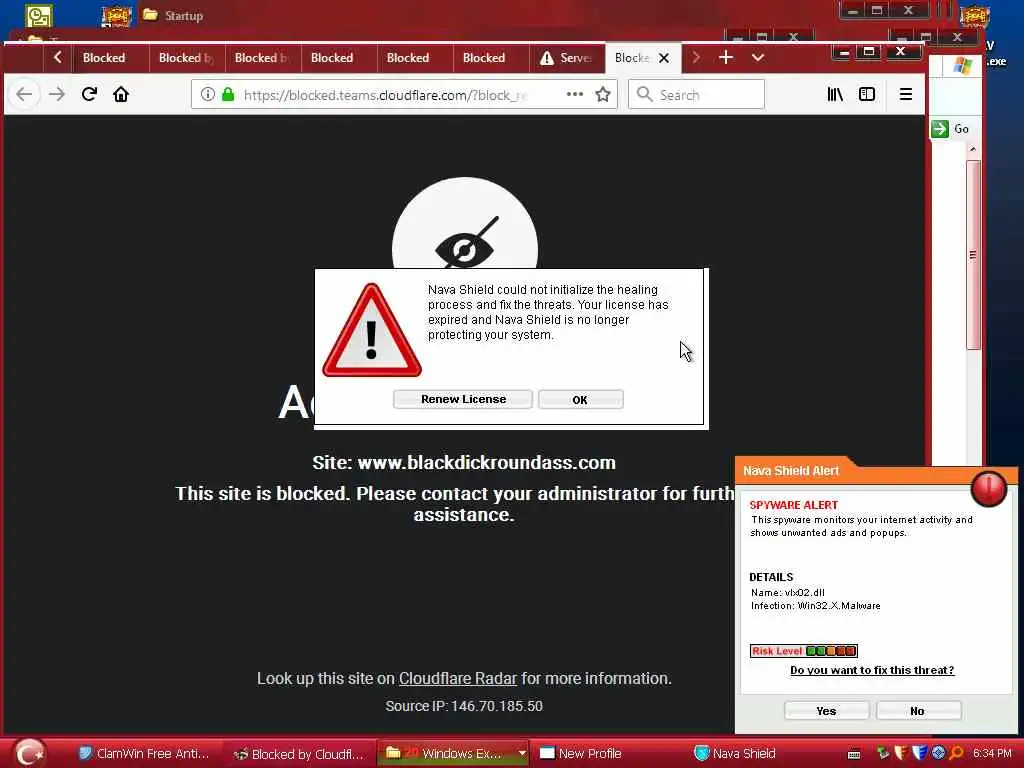The width and height of the screenshot is (1024, 768).
Task: Open the Library icon in Firefox toolbar
Action: 835,94
